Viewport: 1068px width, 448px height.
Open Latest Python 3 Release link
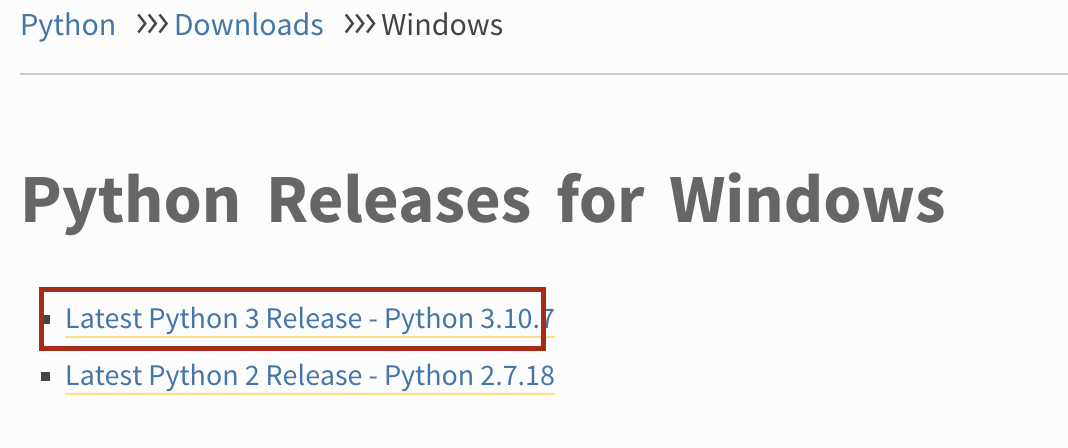309,319
